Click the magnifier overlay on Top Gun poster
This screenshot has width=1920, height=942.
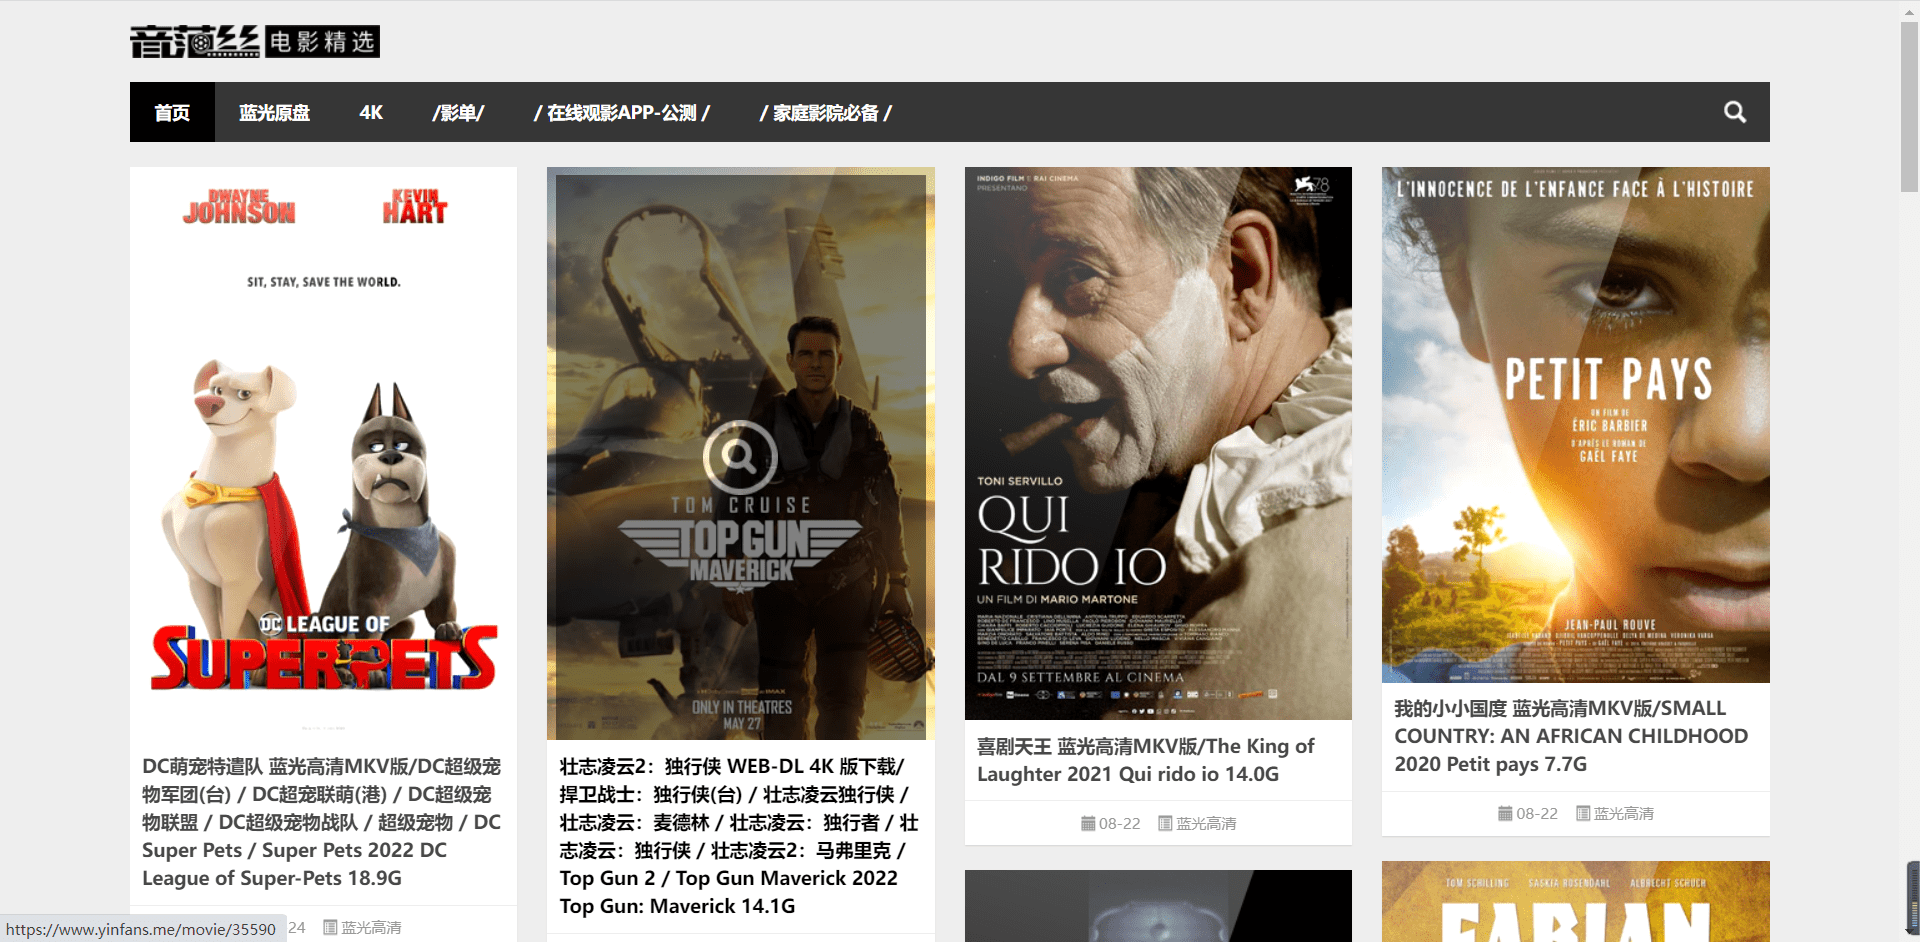pyautogui.click(x=740, y=457)
